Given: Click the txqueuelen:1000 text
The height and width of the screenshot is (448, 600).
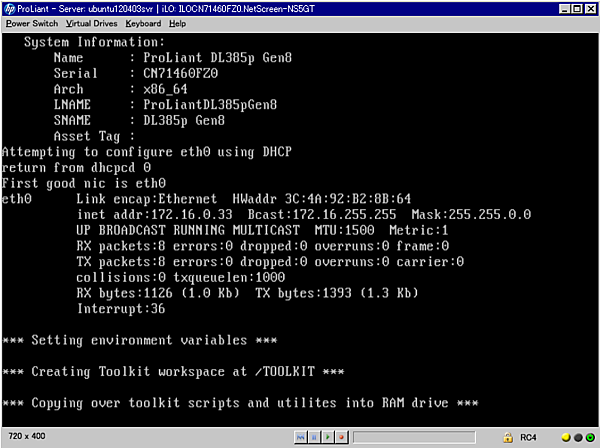Looking at the screenshot, I should (229, 277).
